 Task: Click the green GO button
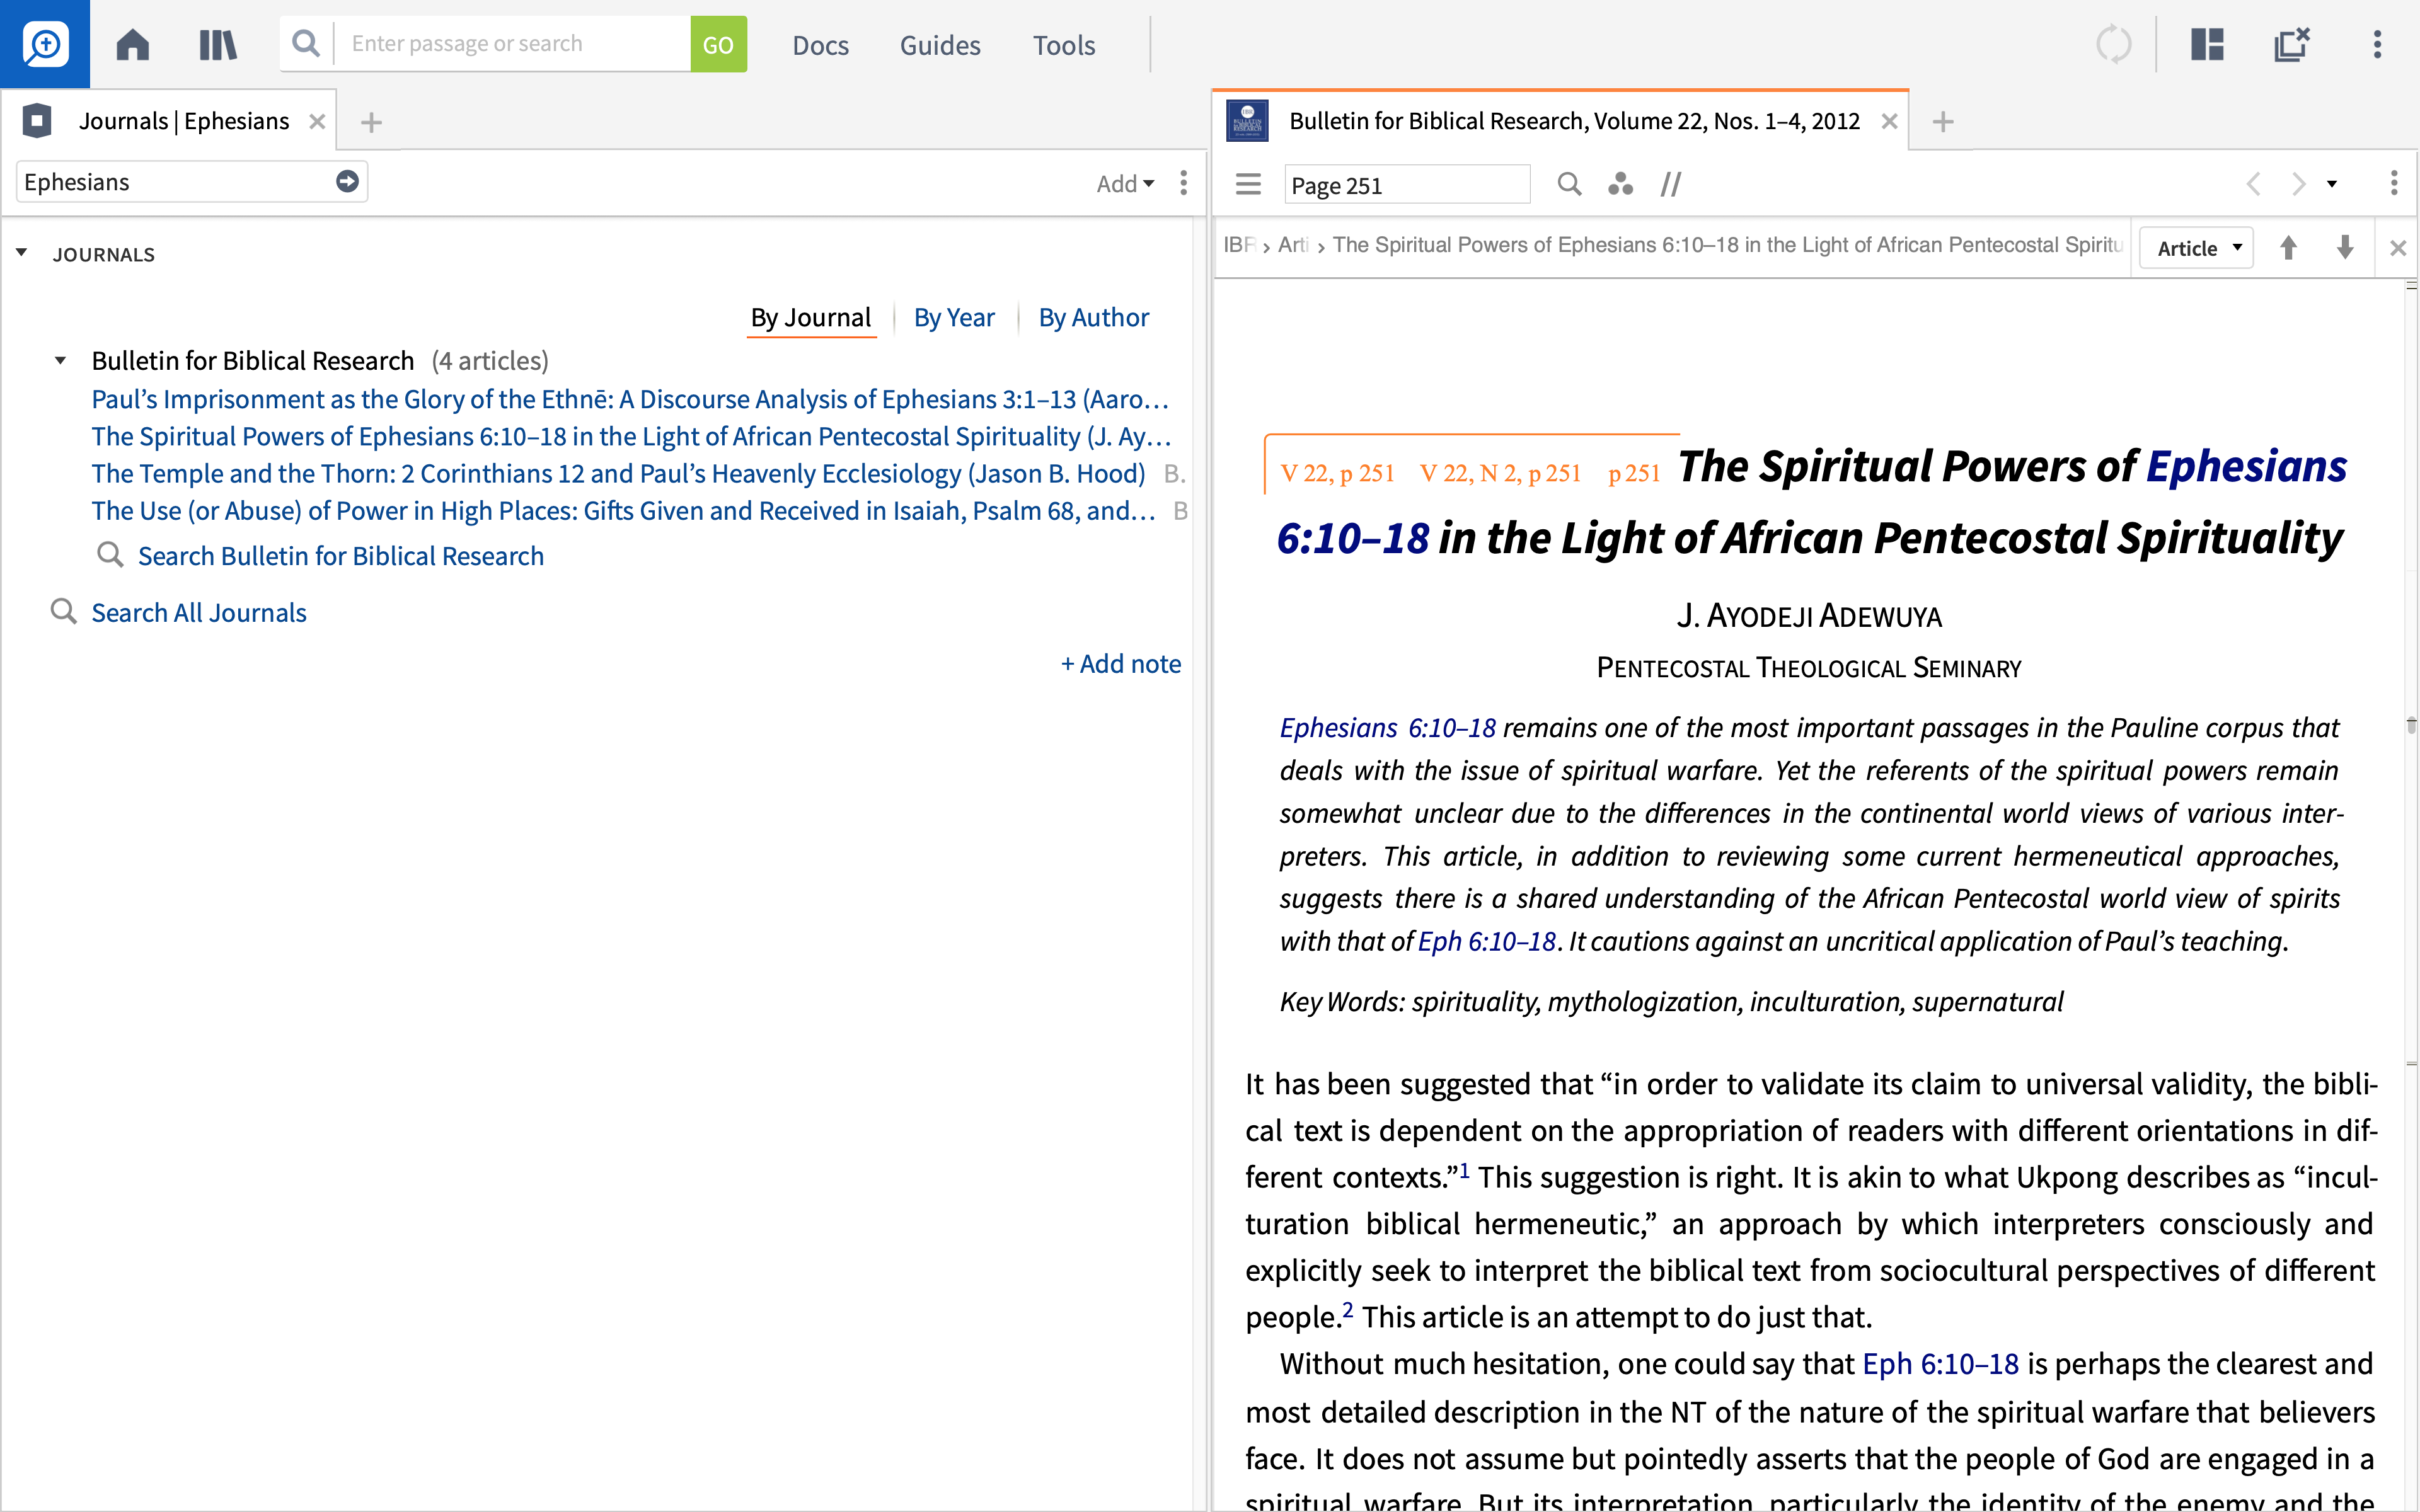[718, 44]
